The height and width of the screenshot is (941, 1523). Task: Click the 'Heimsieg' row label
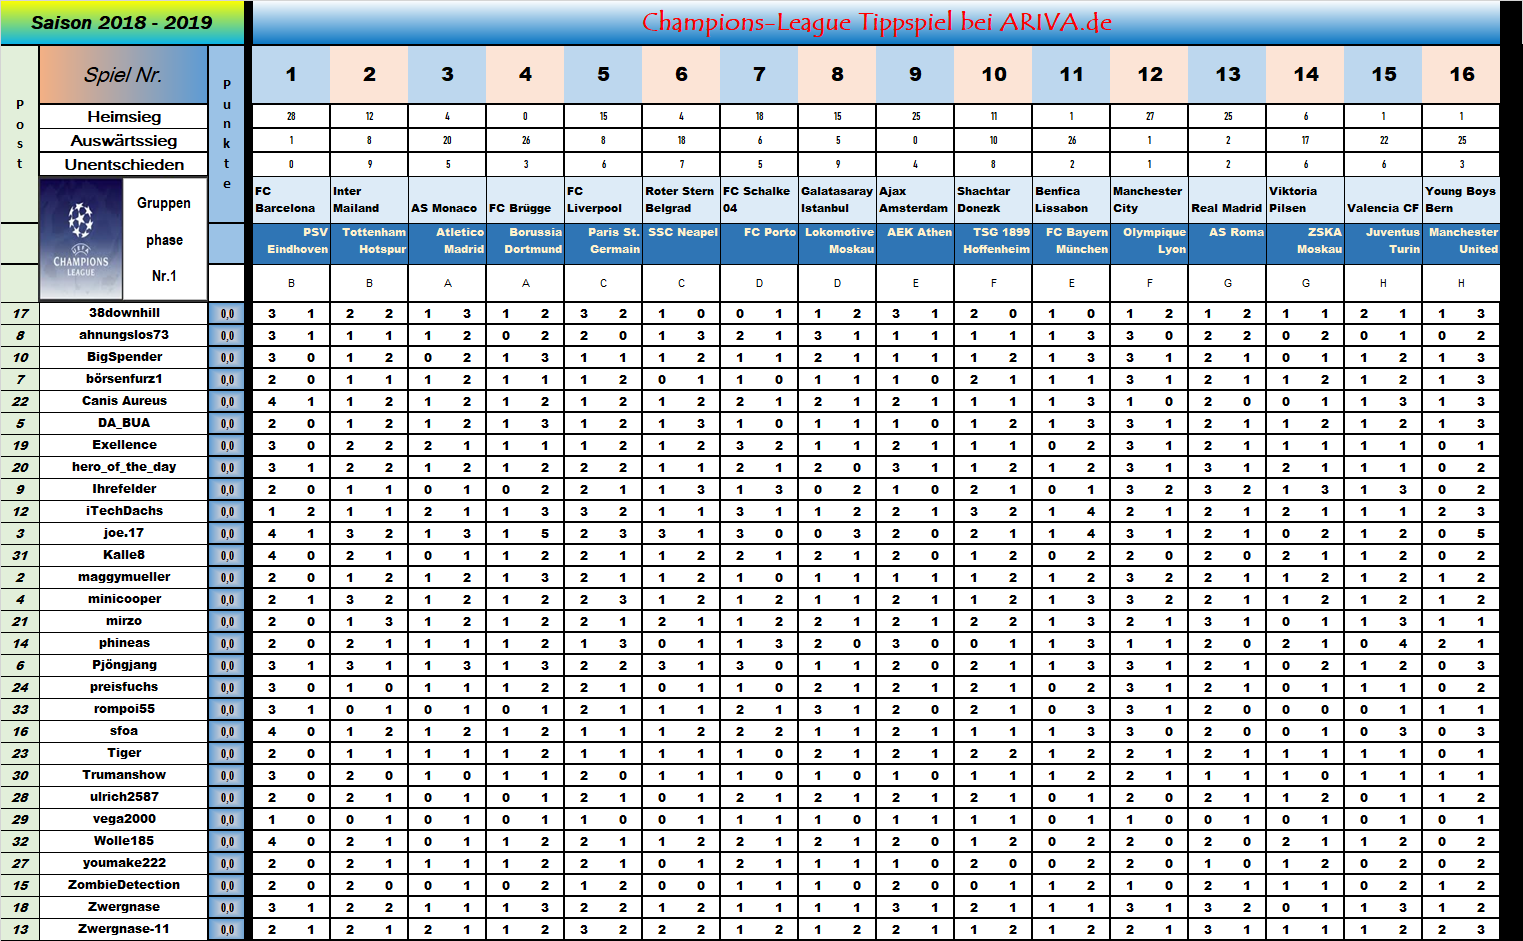[x=123, y=117]
